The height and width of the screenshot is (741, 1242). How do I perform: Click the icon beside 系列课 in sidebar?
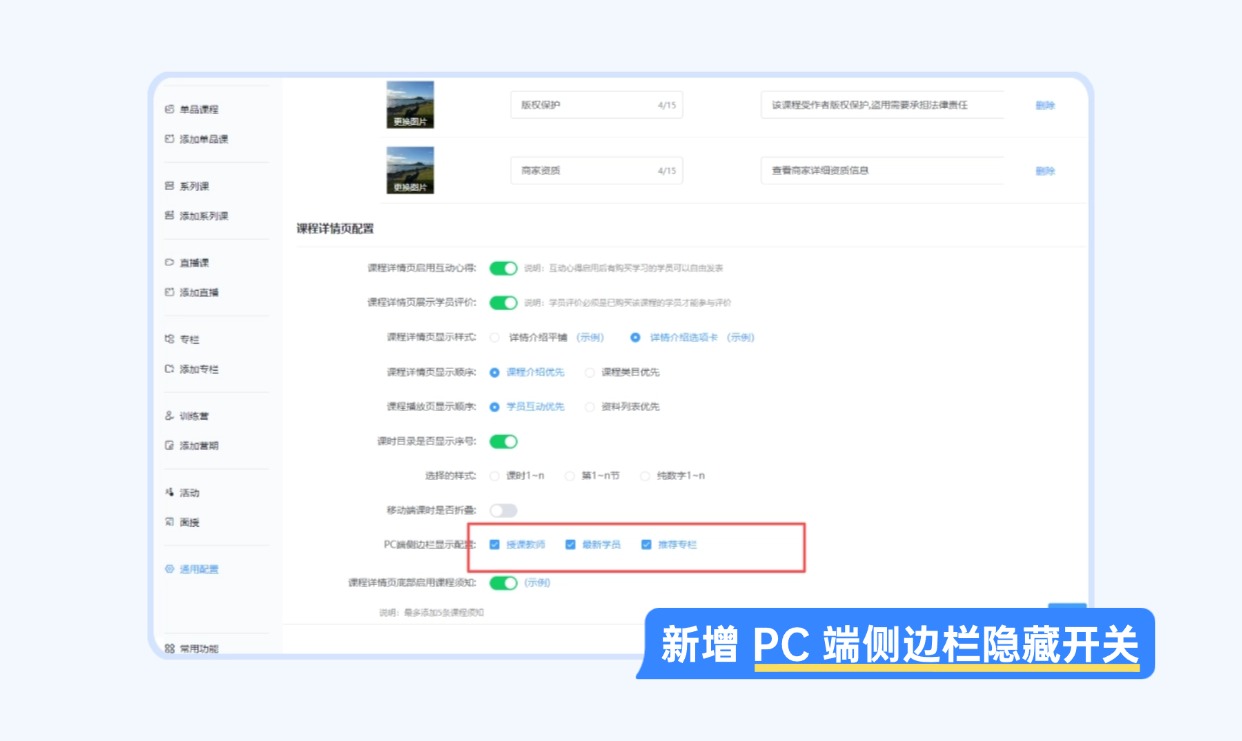coord(169,186)
